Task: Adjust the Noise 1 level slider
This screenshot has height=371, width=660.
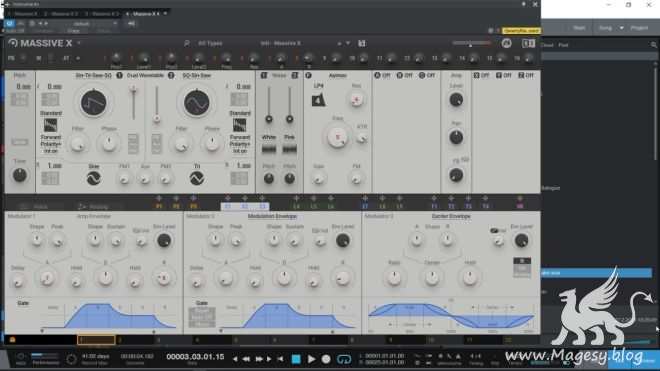Action: [x=269, y=104]
